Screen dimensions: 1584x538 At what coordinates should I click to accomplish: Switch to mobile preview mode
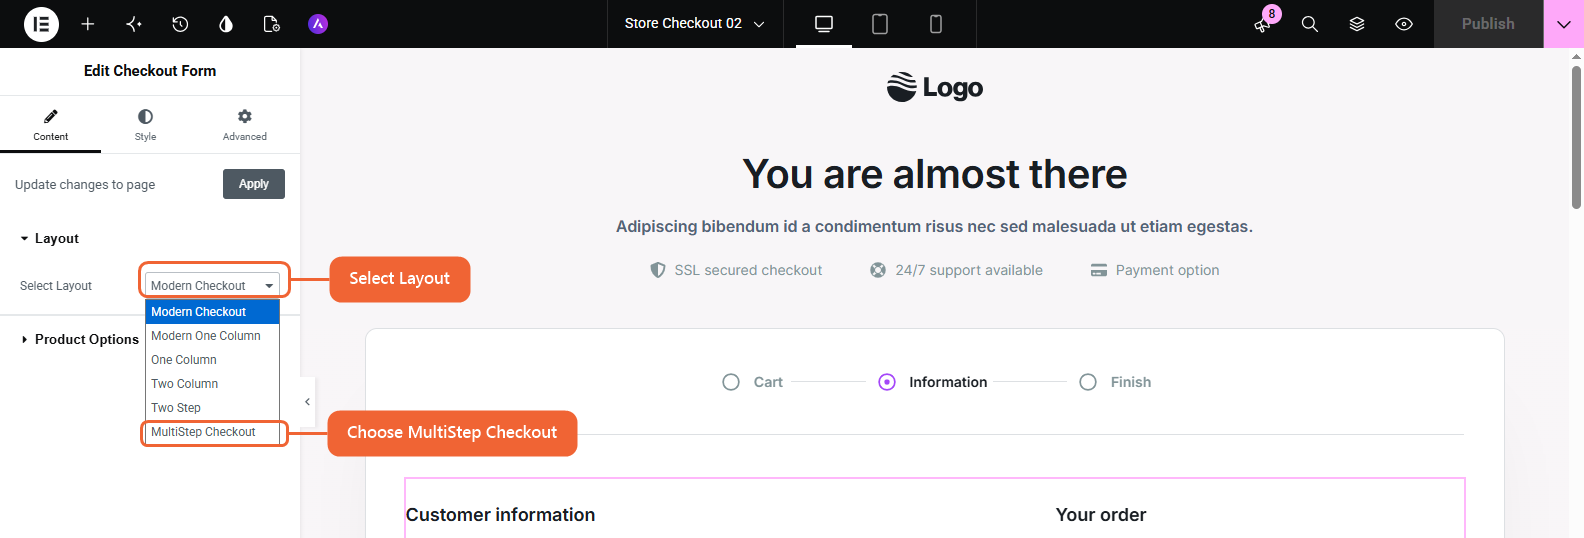(x=936, y=24)
